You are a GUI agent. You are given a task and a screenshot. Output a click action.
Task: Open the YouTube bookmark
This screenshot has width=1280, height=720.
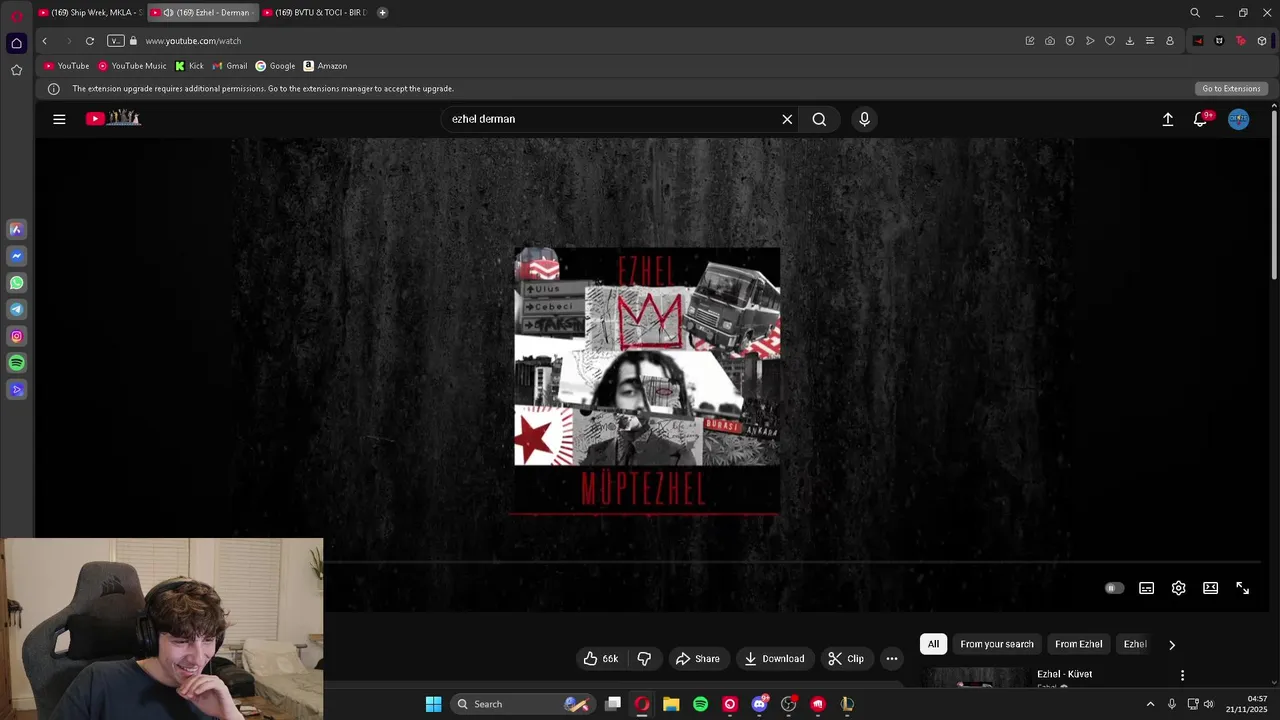pos(67,66)
